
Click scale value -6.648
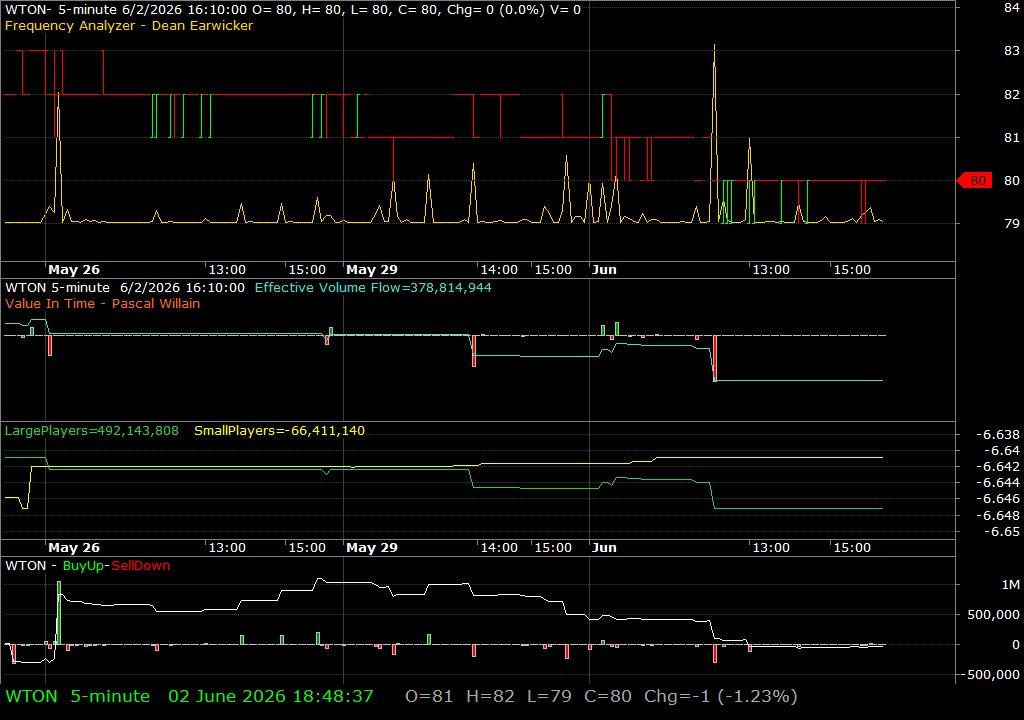(x=997, y=515)
